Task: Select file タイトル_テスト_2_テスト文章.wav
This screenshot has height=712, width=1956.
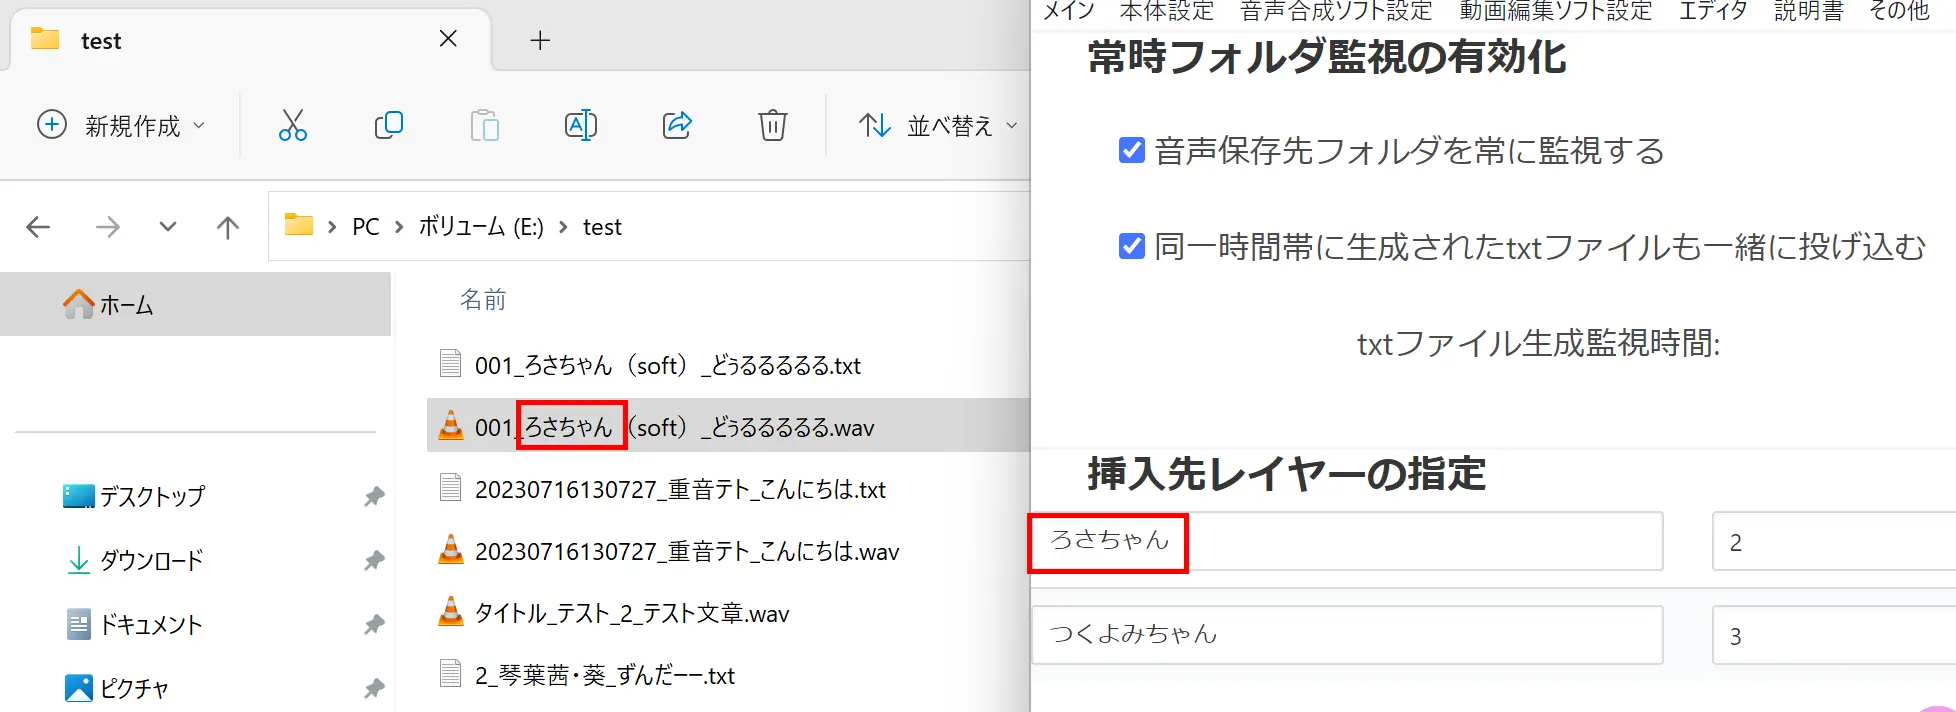Action: click(x=631, y=613)
